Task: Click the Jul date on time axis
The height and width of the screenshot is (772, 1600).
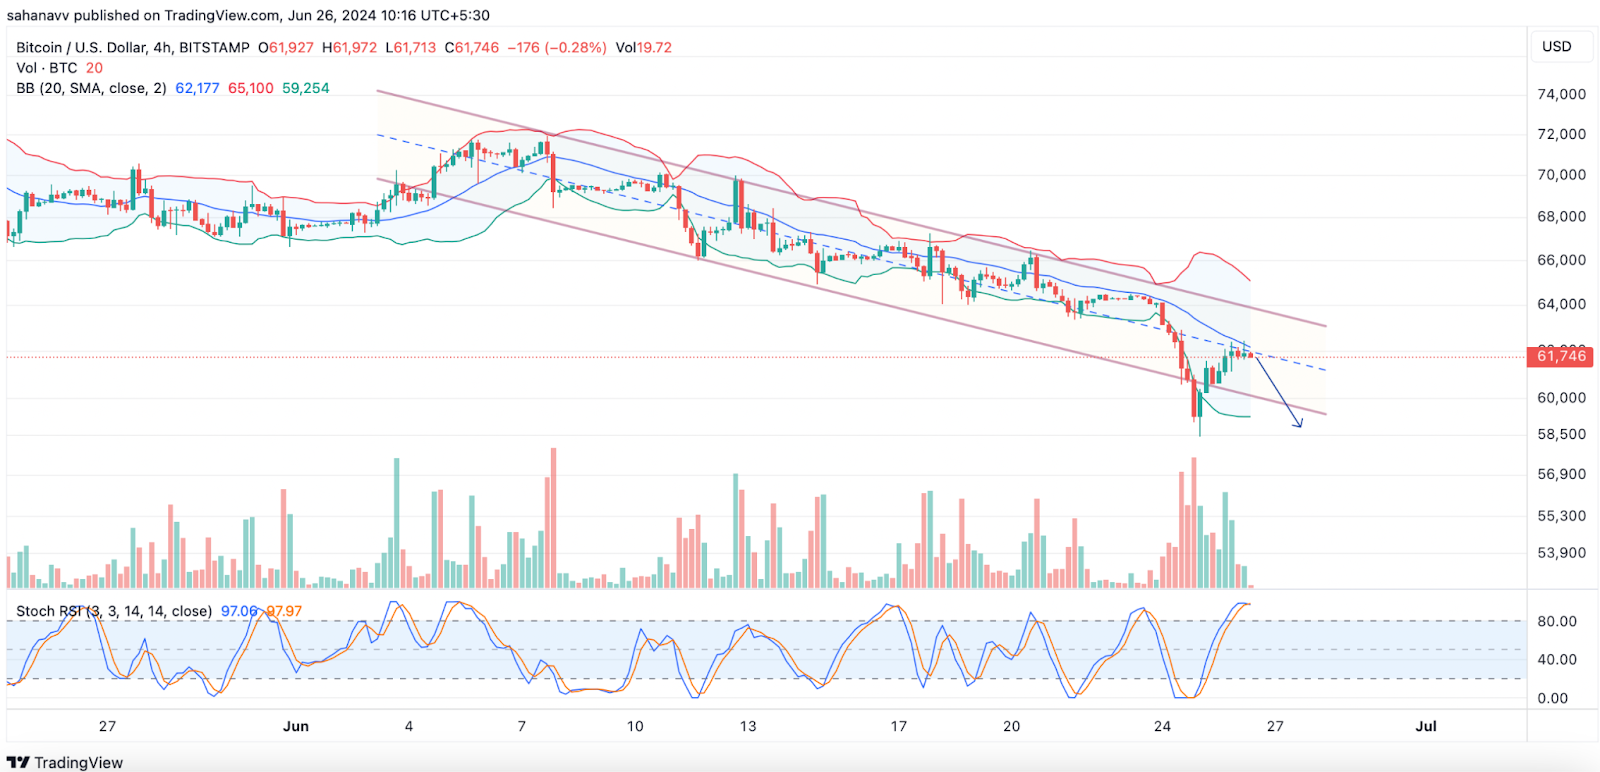Action: pyautogui.click(x=1426, y=726)
